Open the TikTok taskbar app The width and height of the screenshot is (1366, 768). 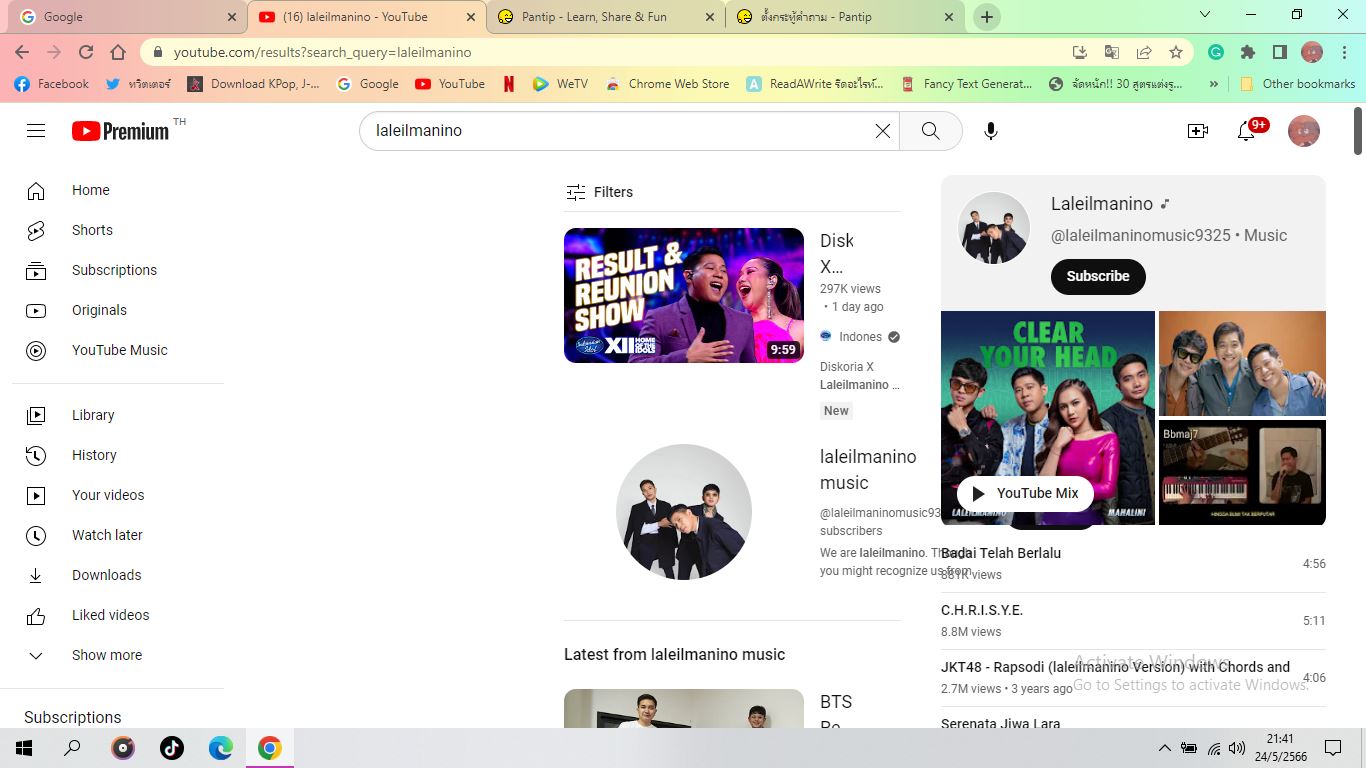(172, 748)
